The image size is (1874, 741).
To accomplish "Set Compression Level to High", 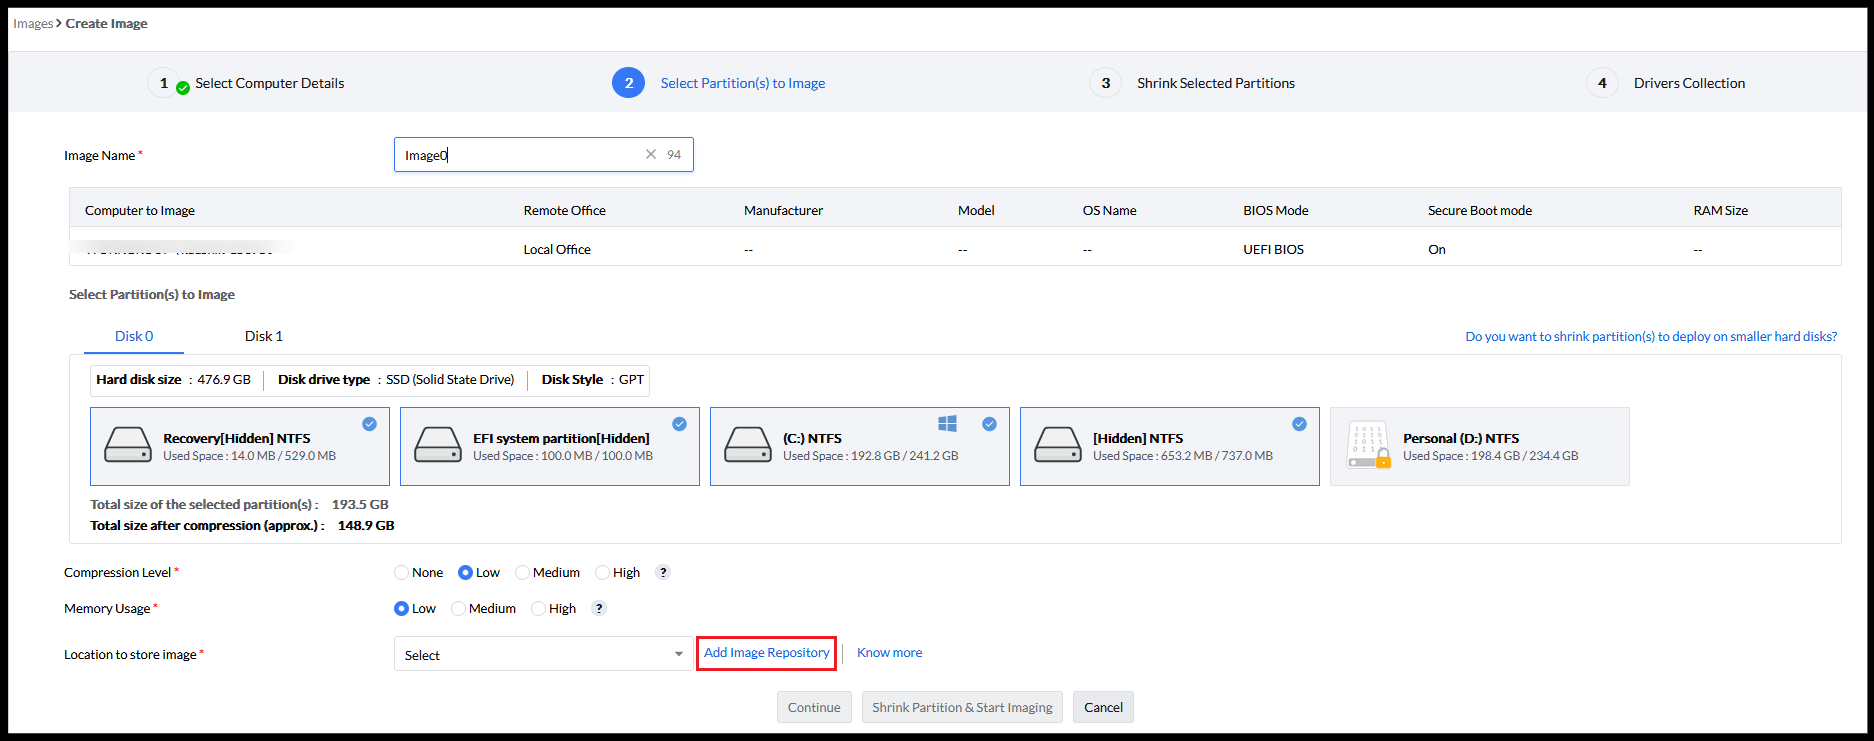I will [603, 573].
